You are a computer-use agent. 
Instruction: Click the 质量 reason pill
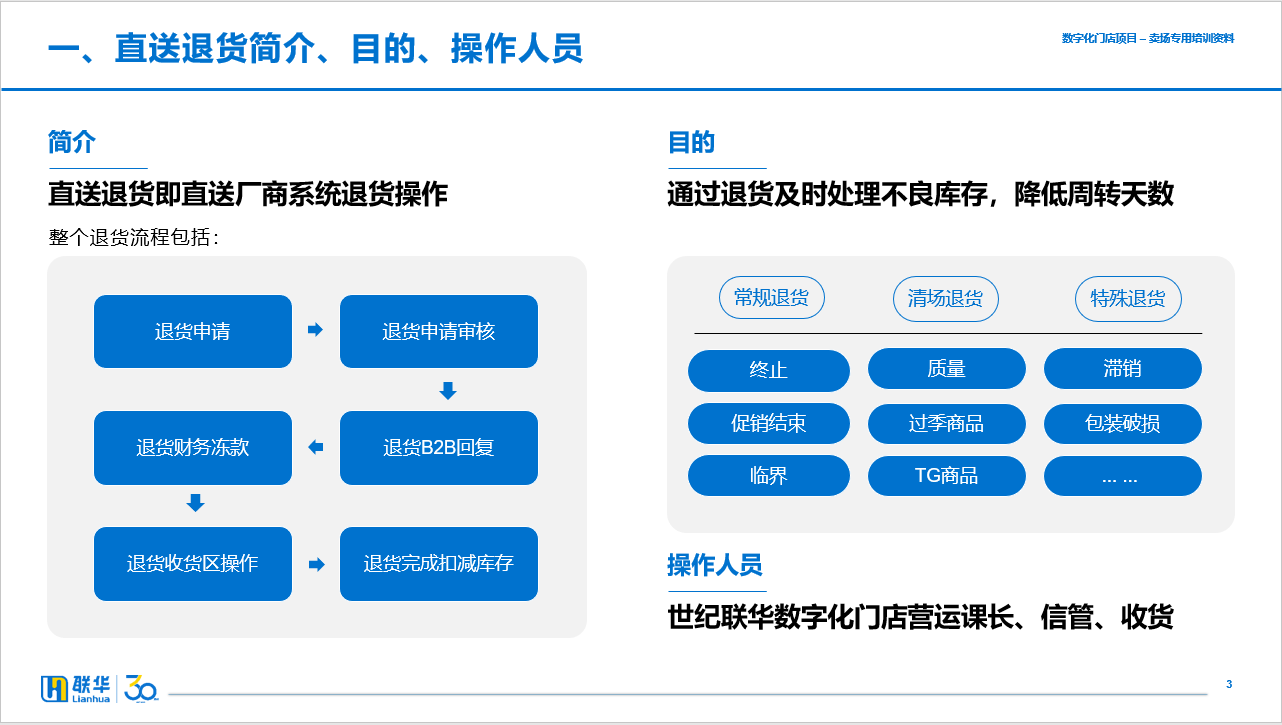coord(947,369)
